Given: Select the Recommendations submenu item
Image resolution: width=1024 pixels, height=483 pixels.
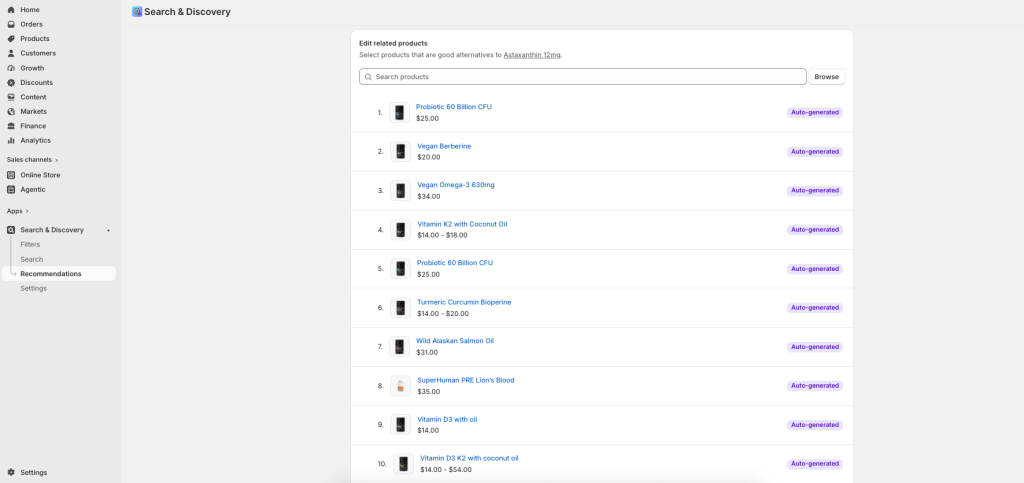Looking at the screenshot, I should 59,273.
